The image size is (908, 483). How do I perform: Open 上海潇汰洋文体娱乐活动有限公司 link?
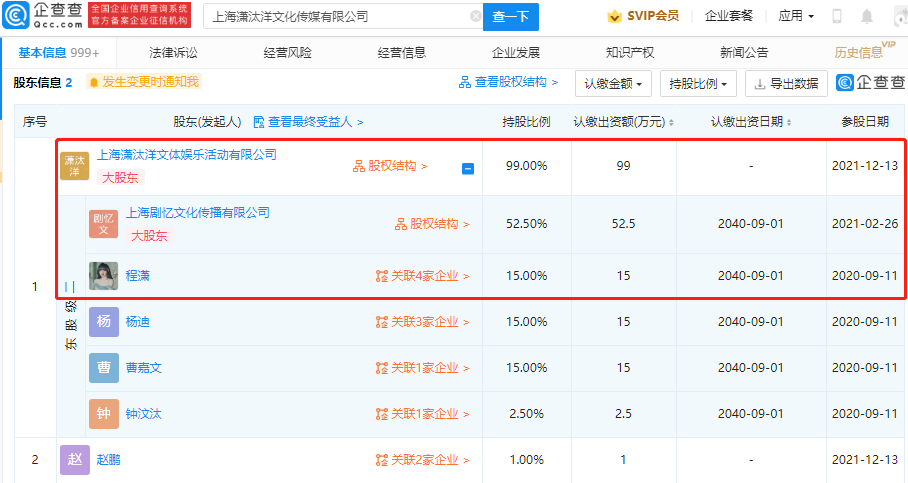[x=186, y=155]
